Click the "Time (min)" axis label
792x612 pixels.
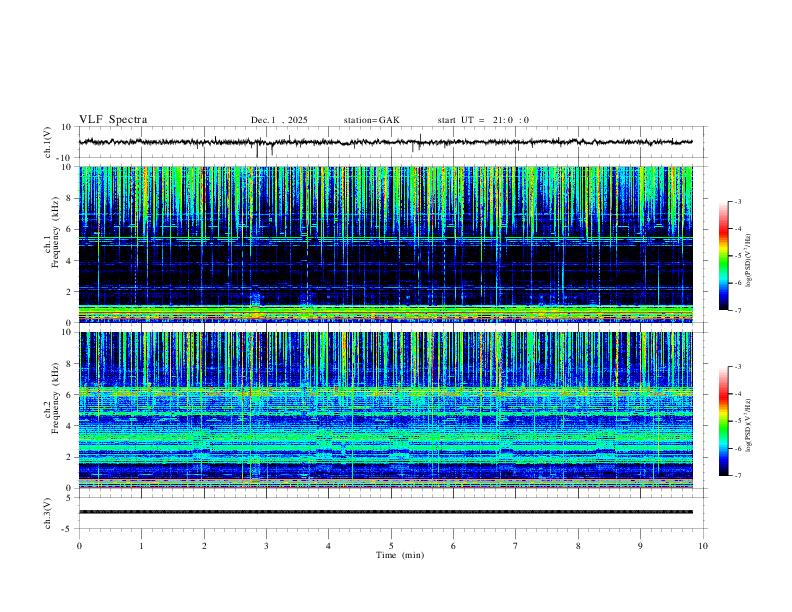pyautogui.click(x=400, y=555)
